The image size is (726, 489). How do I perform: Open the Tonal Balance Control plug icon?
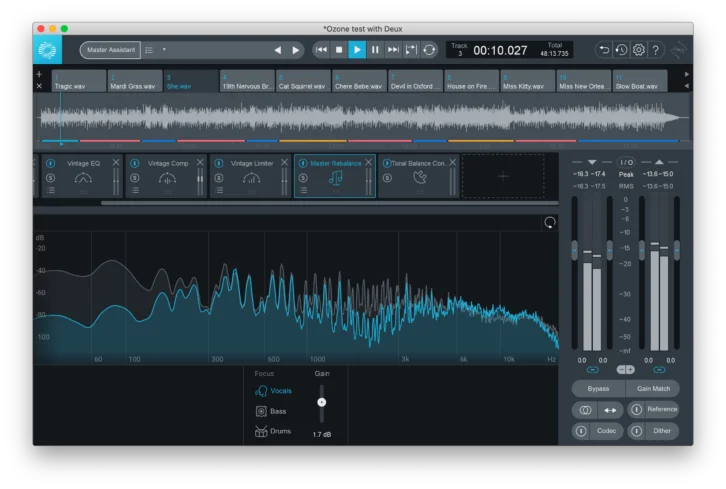pos(420,177)
